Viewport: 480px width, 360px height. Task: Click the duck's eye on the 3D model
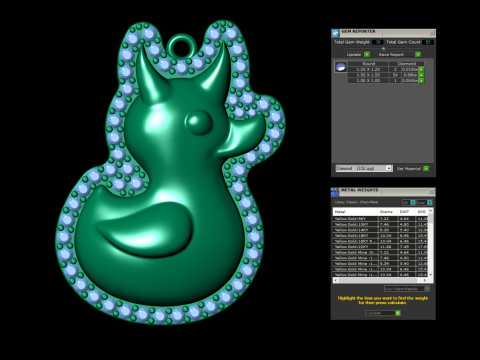pos(199,122)
